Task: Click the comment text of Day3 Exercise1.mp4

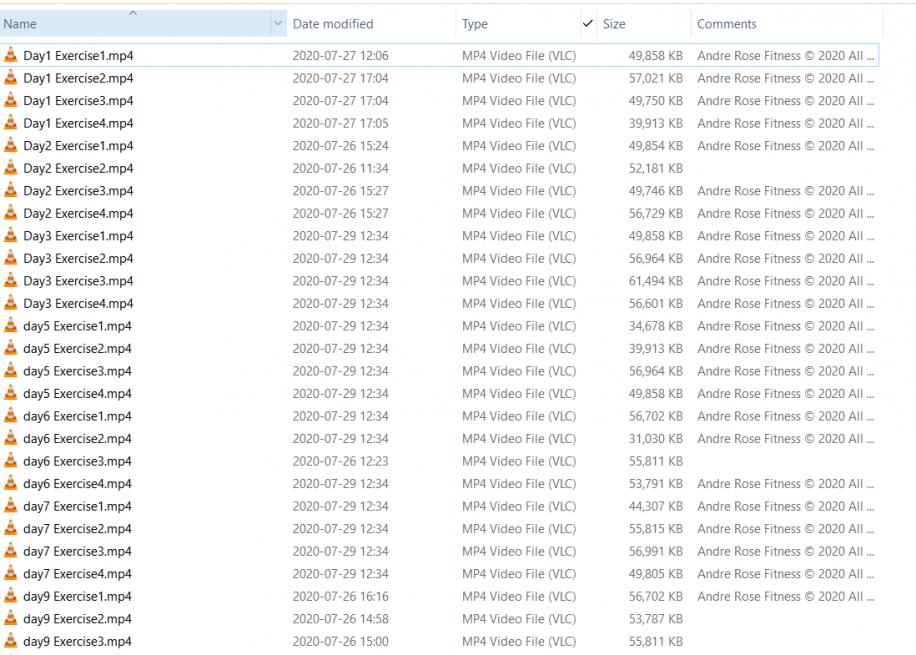Action: pos(786,236)
